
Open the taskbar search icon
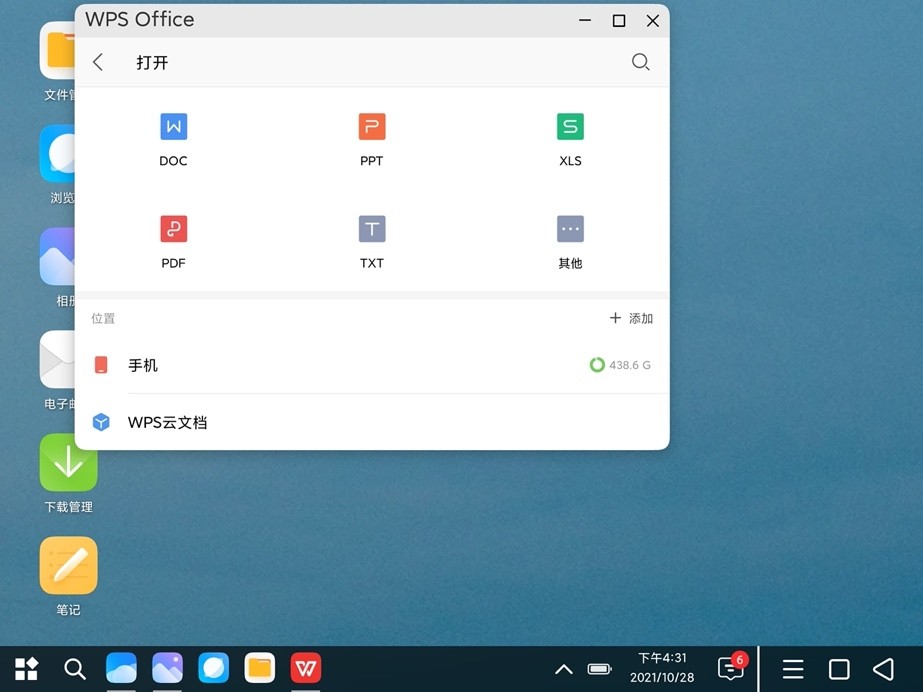coord(75,668)
